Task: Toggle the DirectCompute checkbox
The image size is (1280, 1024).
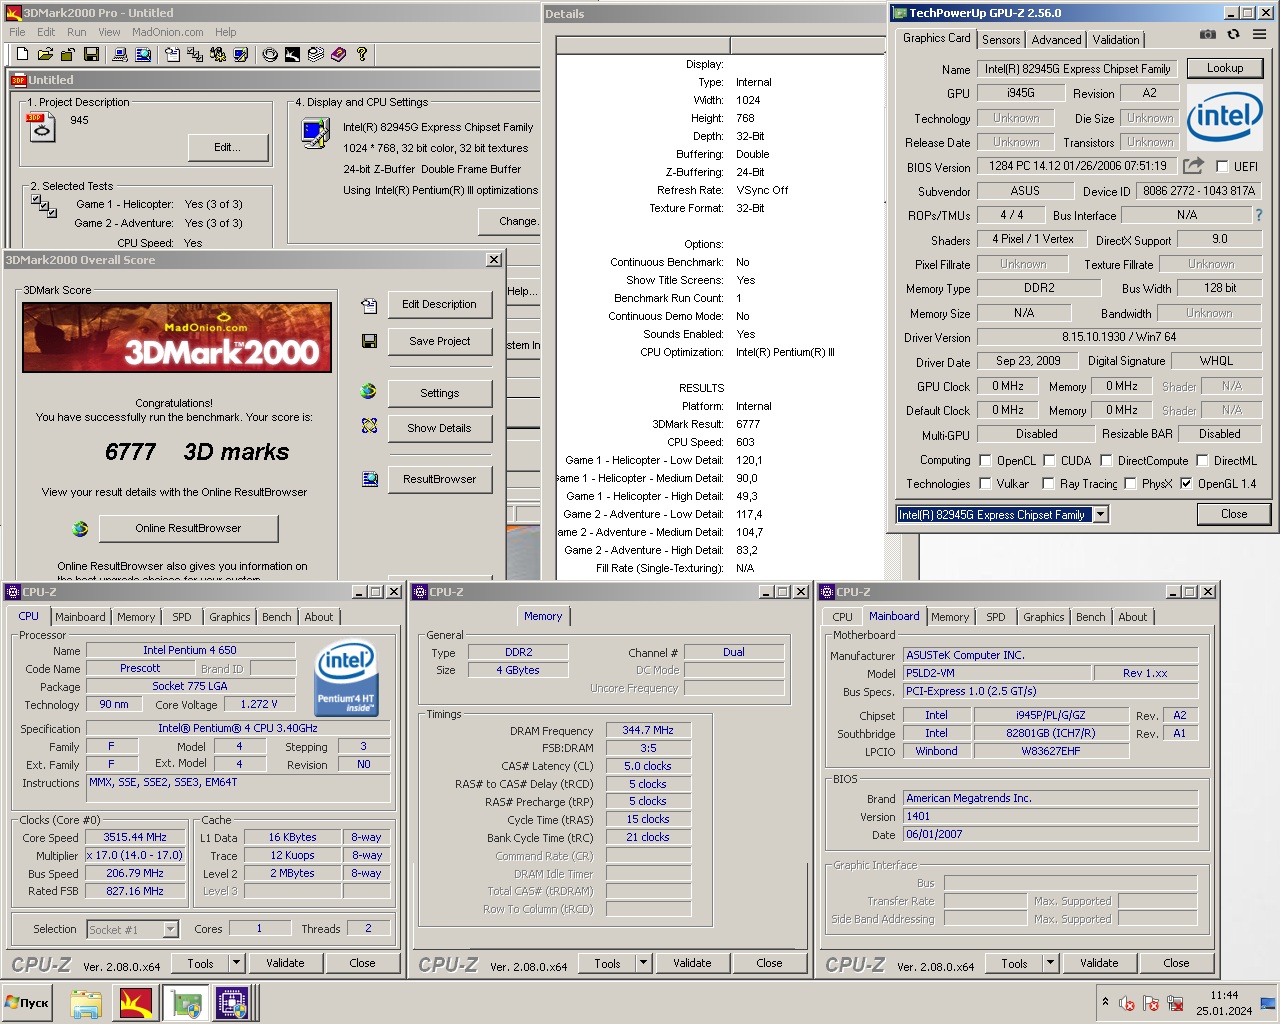Action: (x=1106, y=461)
